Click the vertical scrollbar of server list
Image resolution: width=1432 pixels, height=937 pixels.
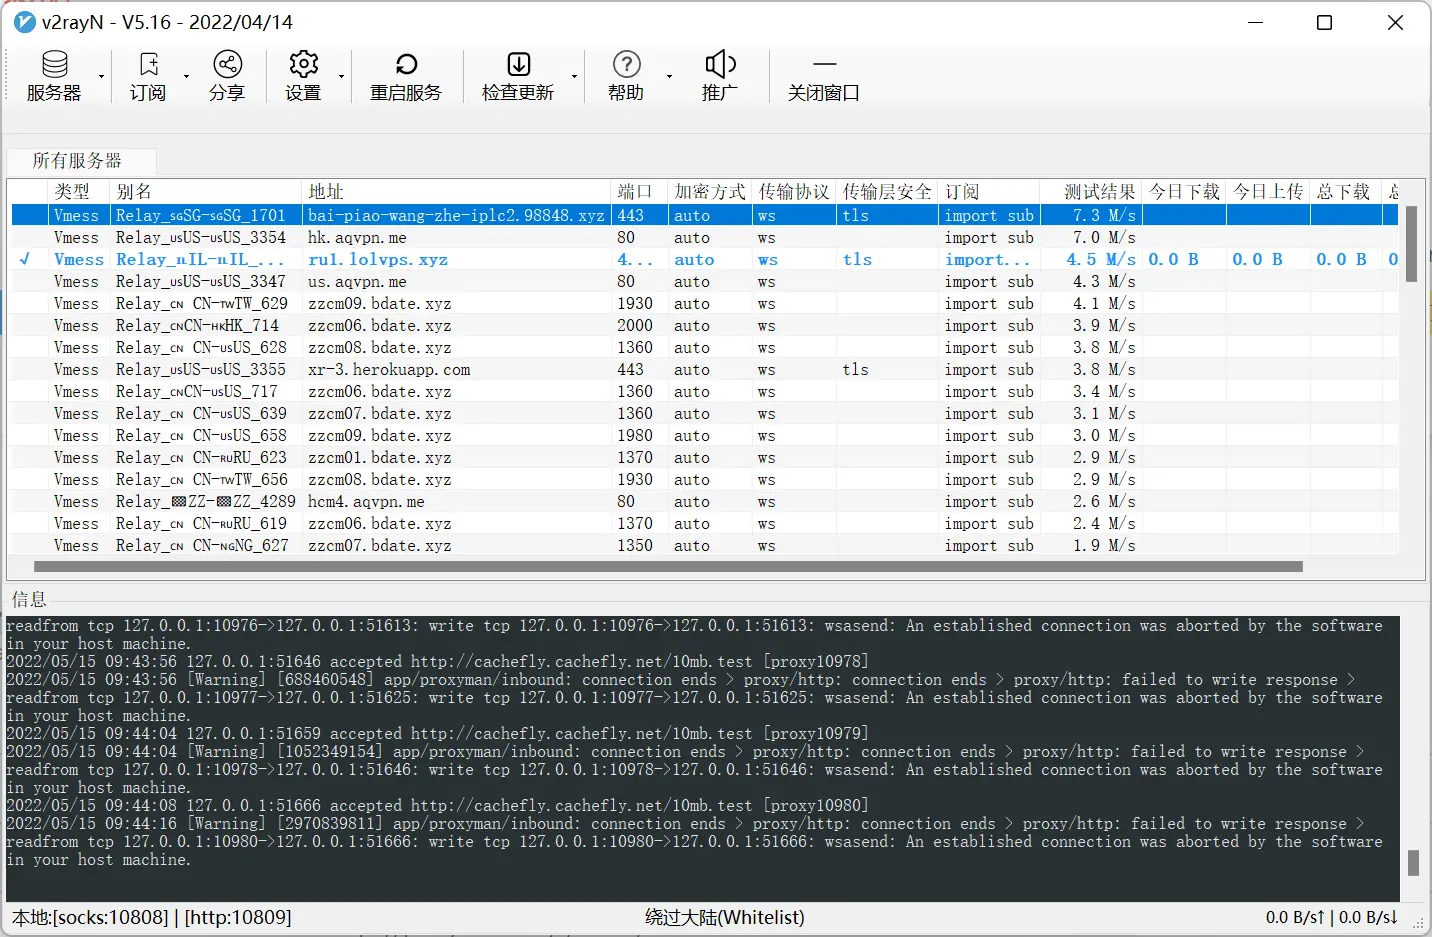pos(1412,244)
